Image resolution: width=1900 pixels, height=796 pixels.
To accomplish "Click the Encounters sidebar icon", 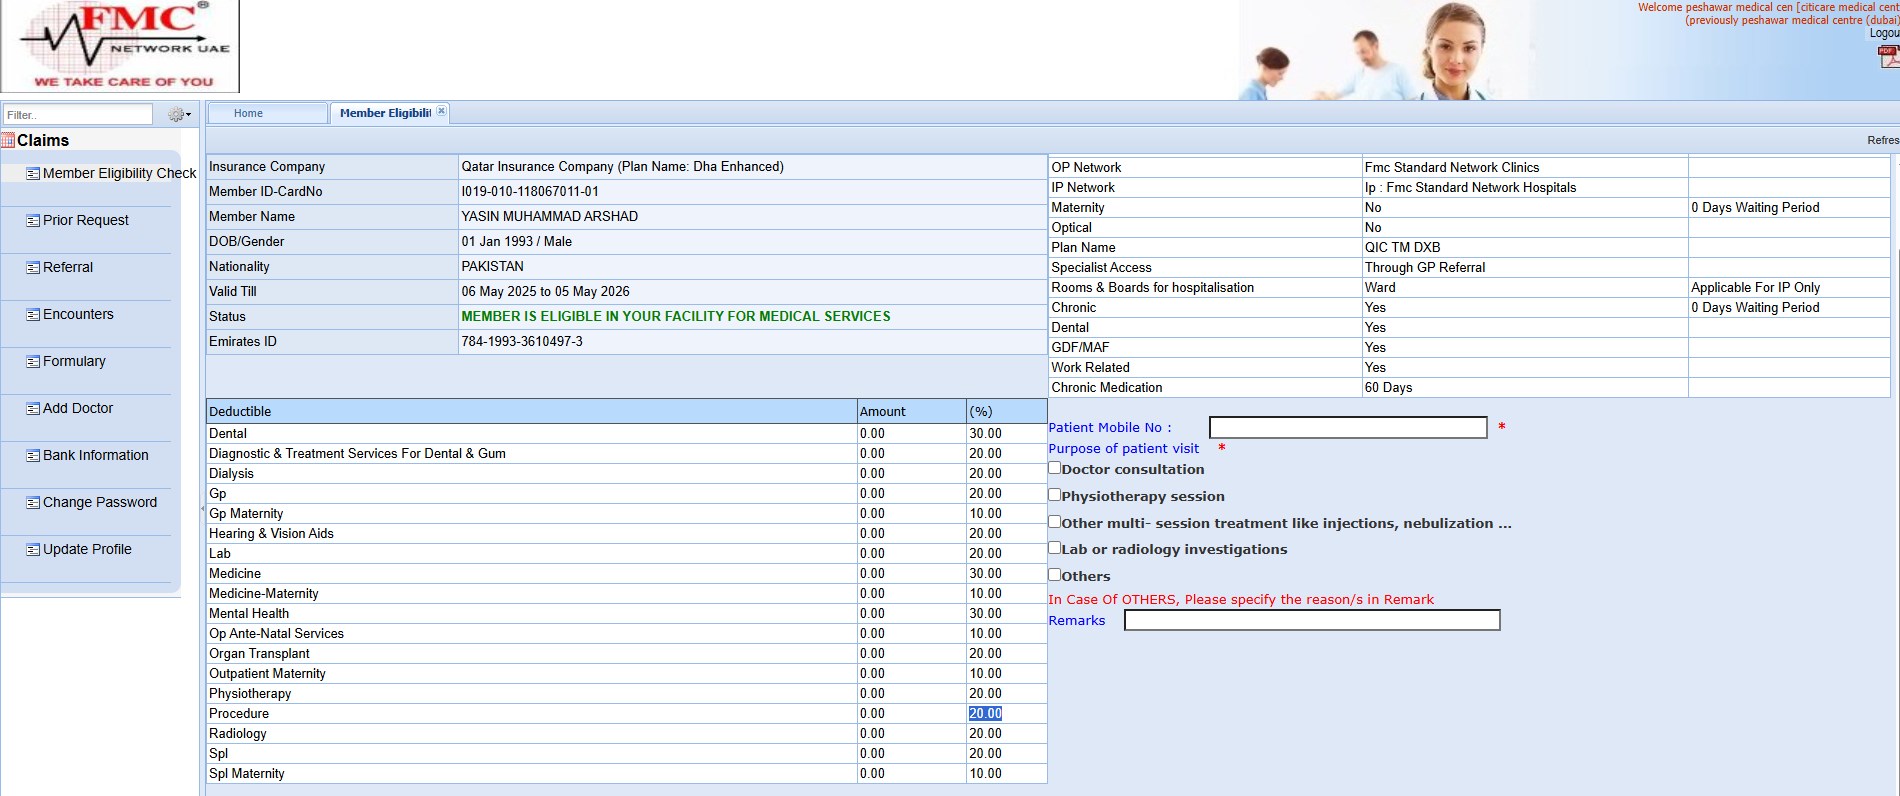I will pyautogui.click(x=33, y=315).
